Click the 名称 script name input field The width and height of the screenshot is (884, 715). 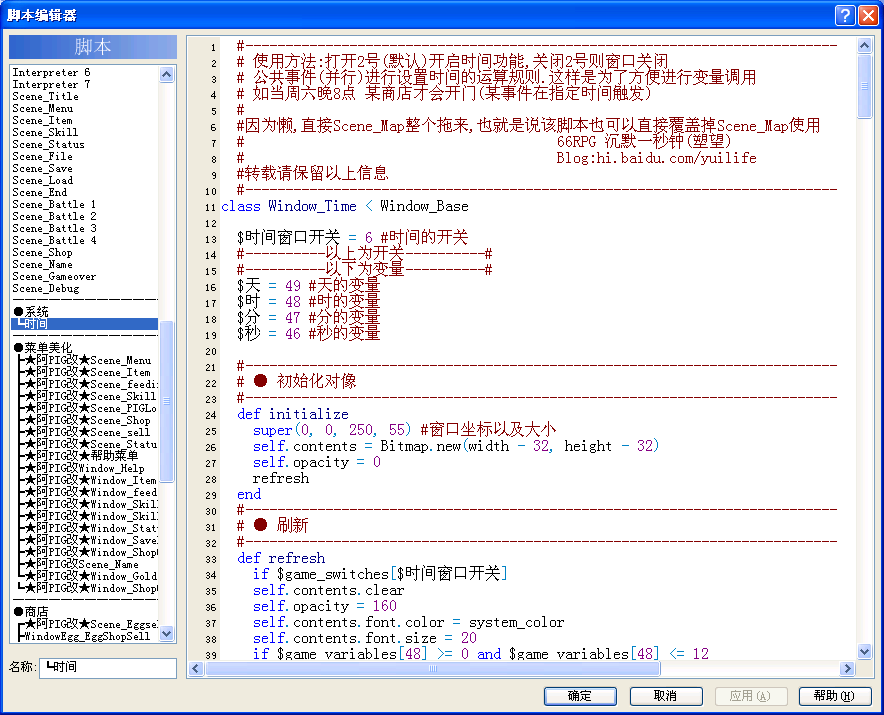click(108, 668)
